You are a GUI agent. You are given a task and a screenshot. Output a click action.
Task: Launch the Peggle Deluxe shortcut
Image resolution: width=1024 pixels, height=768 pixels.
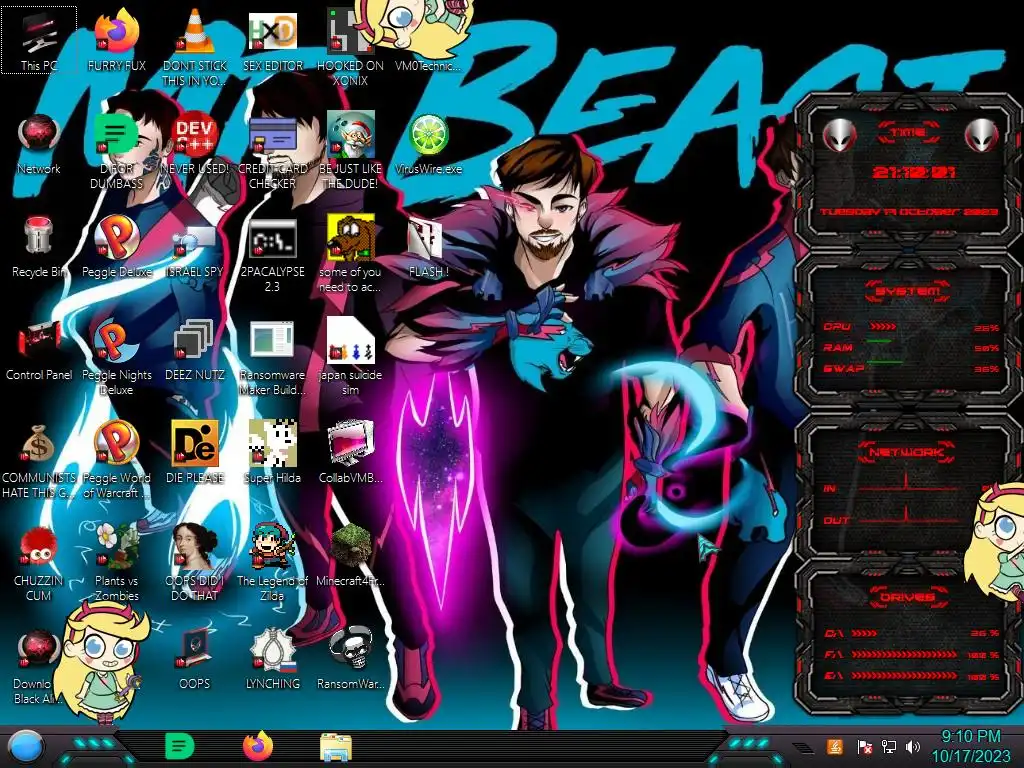(x=117, y=247)
